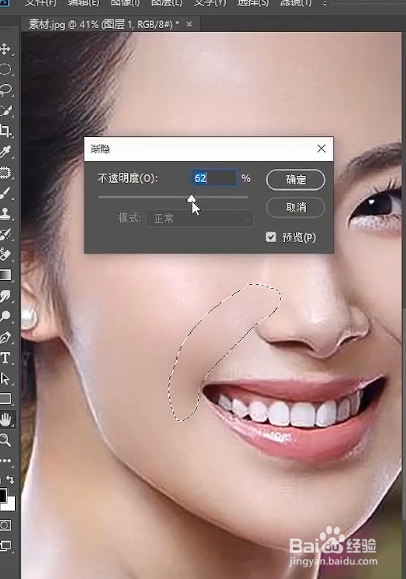Select the History Brush tool
Image resolution: width=406 pixels, height=579 pixels.
click(5, 234)
